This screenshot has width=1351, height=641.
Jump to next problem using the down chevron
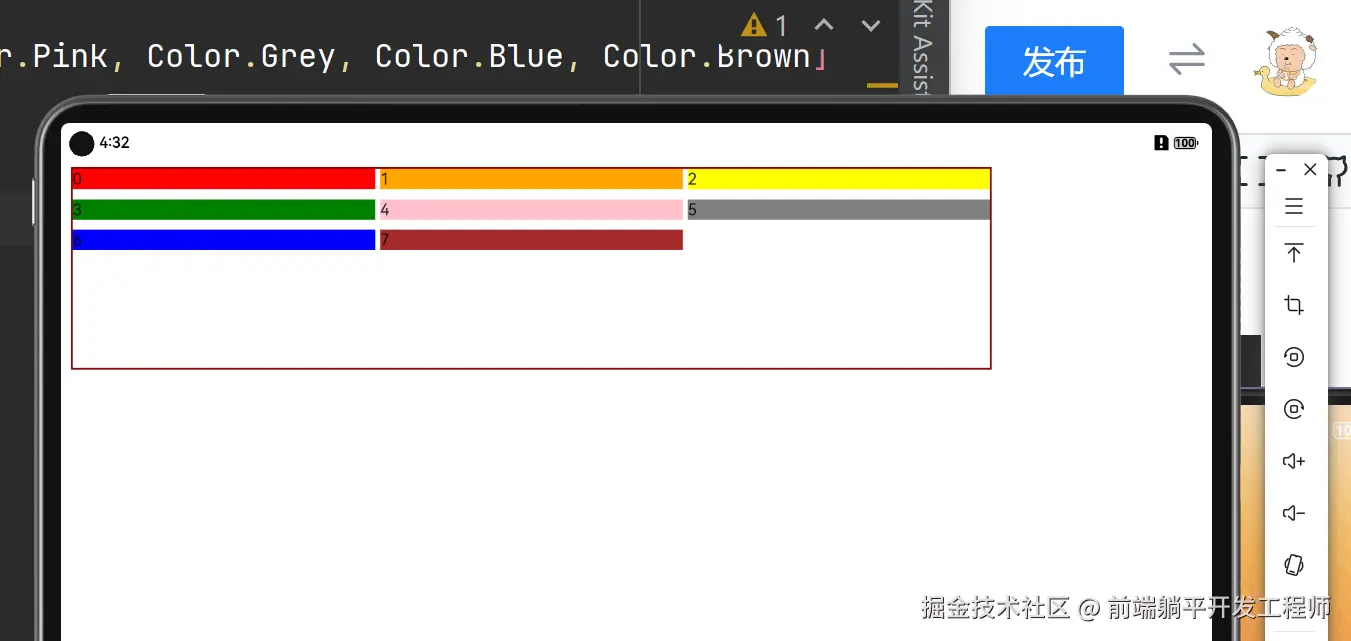pos(869,25)
